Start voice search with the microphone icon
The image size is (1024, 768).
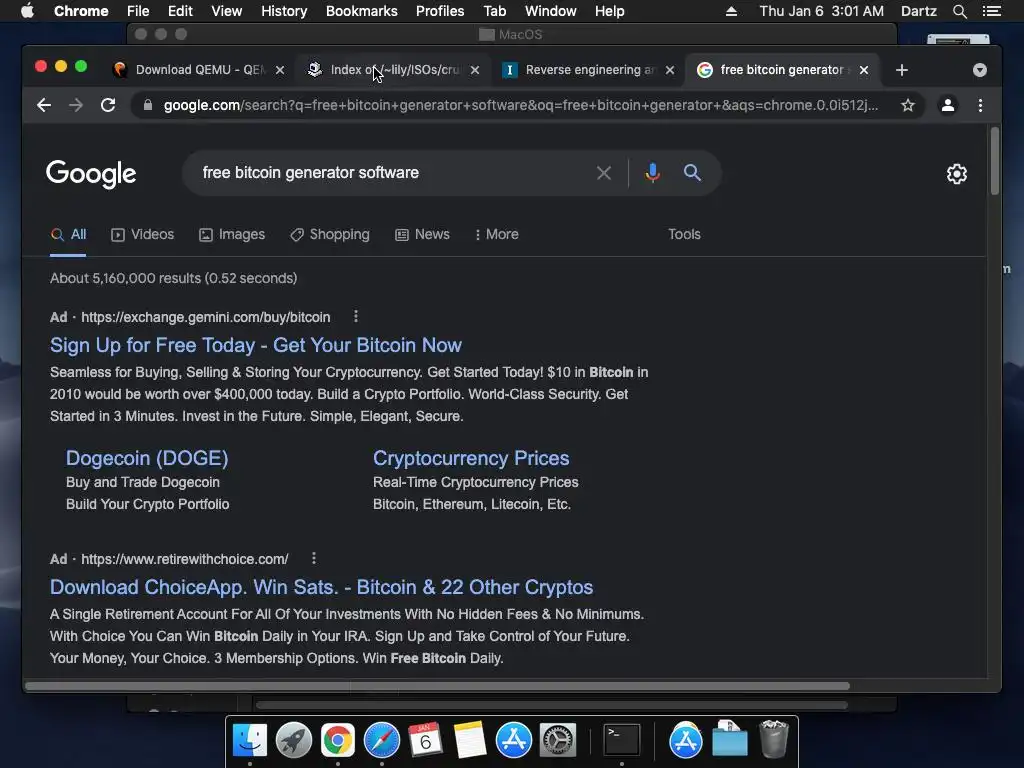[652, 173]
